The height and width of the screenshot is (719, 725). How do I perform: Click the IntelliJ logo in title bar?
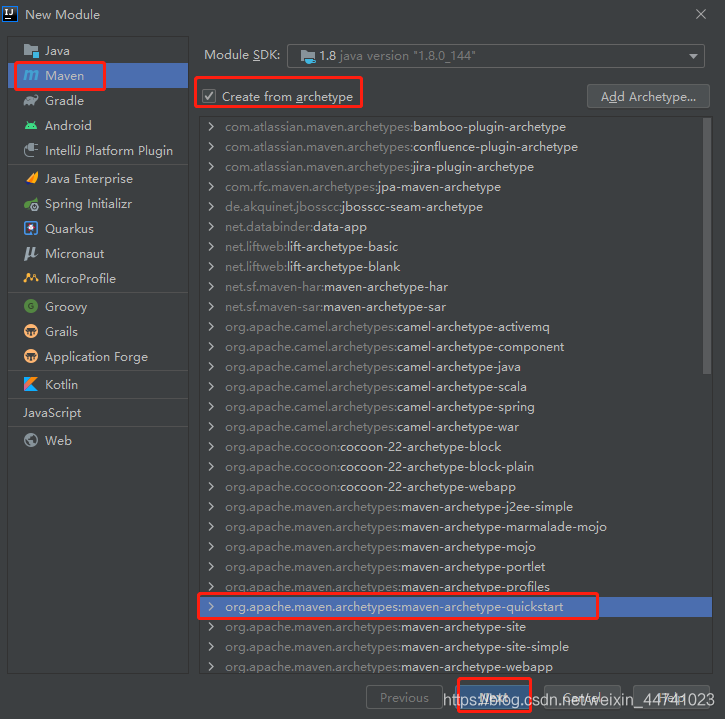10,14
